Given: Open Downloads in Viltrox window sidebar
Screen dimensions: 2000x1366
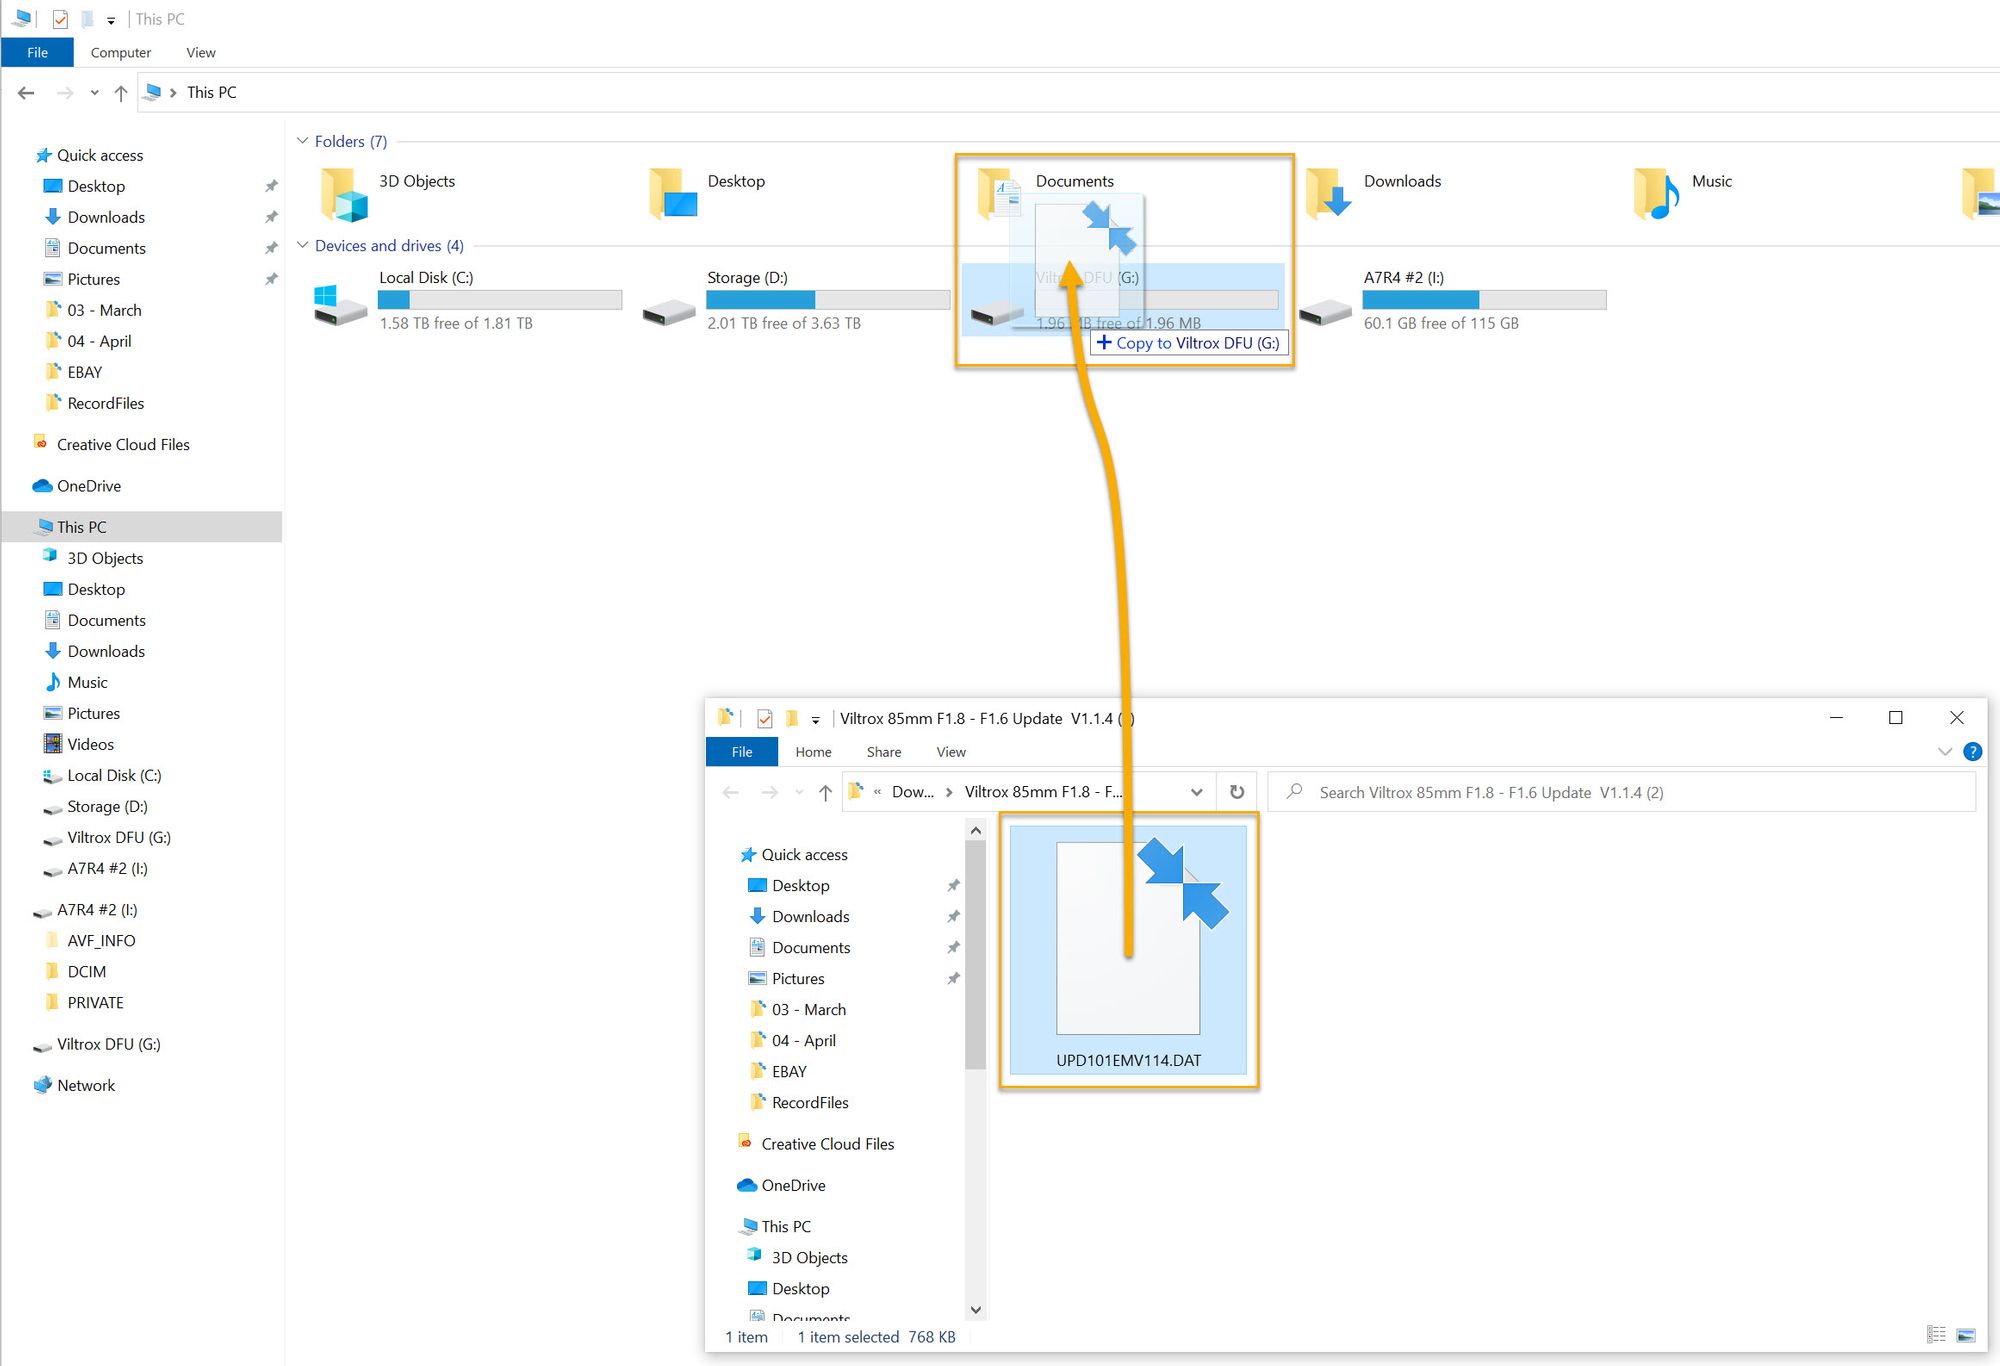Looking at the screenshot, I should (810, 916).
